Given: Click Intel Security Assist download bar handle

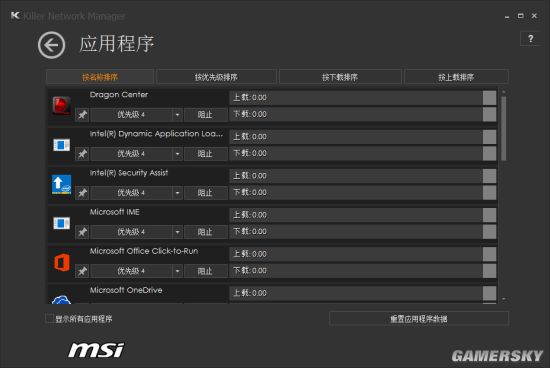Looking at the screenshot, I should (489, 193).
